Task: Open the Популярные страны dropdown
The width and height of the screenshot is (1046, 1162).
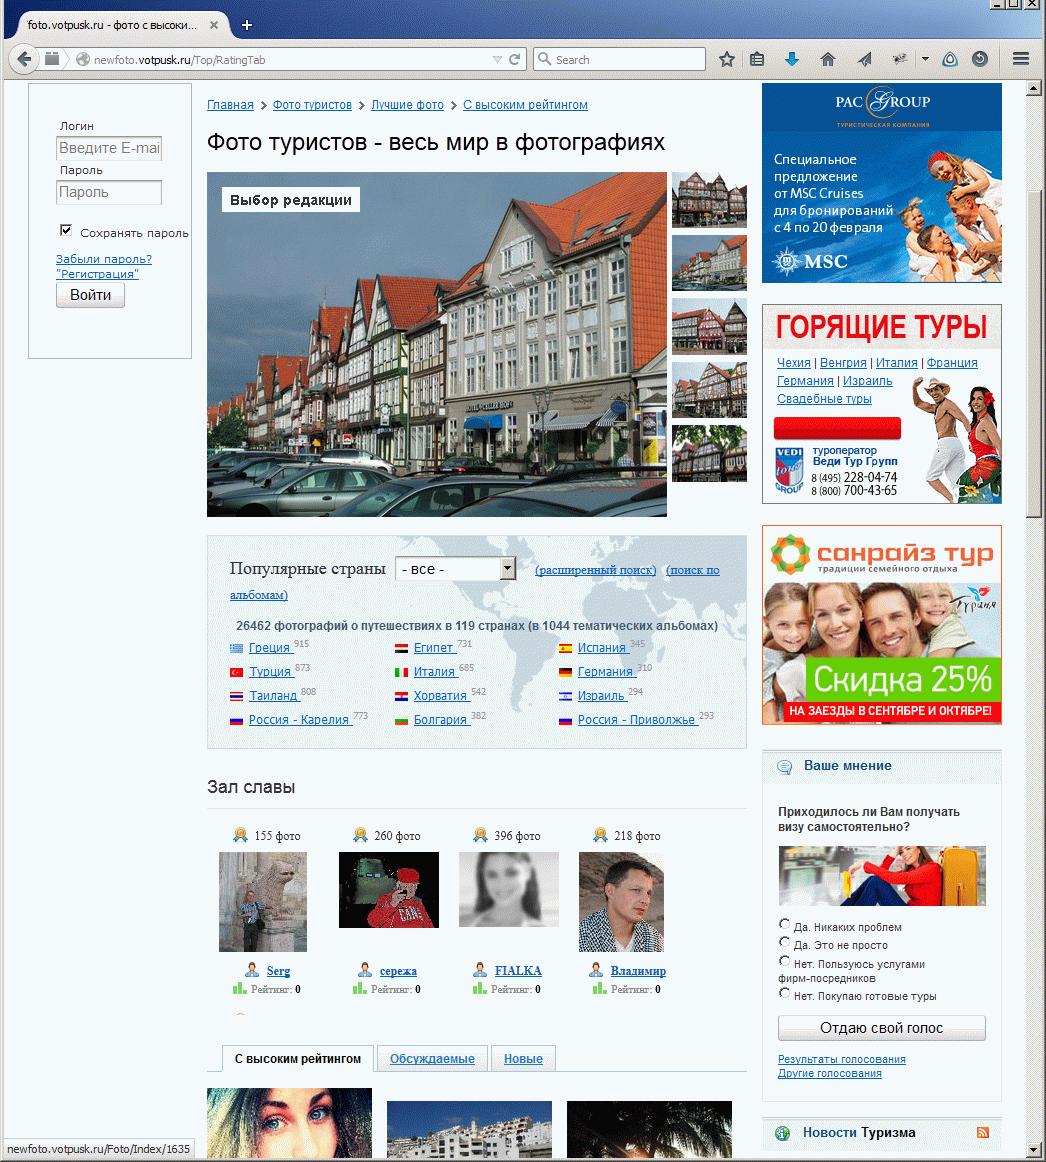Action: [x=455, y=569]
